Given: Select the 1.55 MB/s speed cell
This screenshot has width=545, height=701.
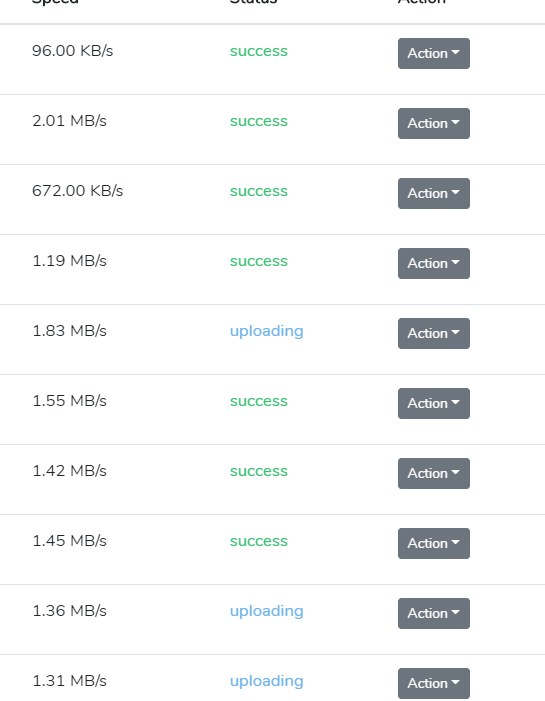Looking at the screenshot, I should 69,401.
